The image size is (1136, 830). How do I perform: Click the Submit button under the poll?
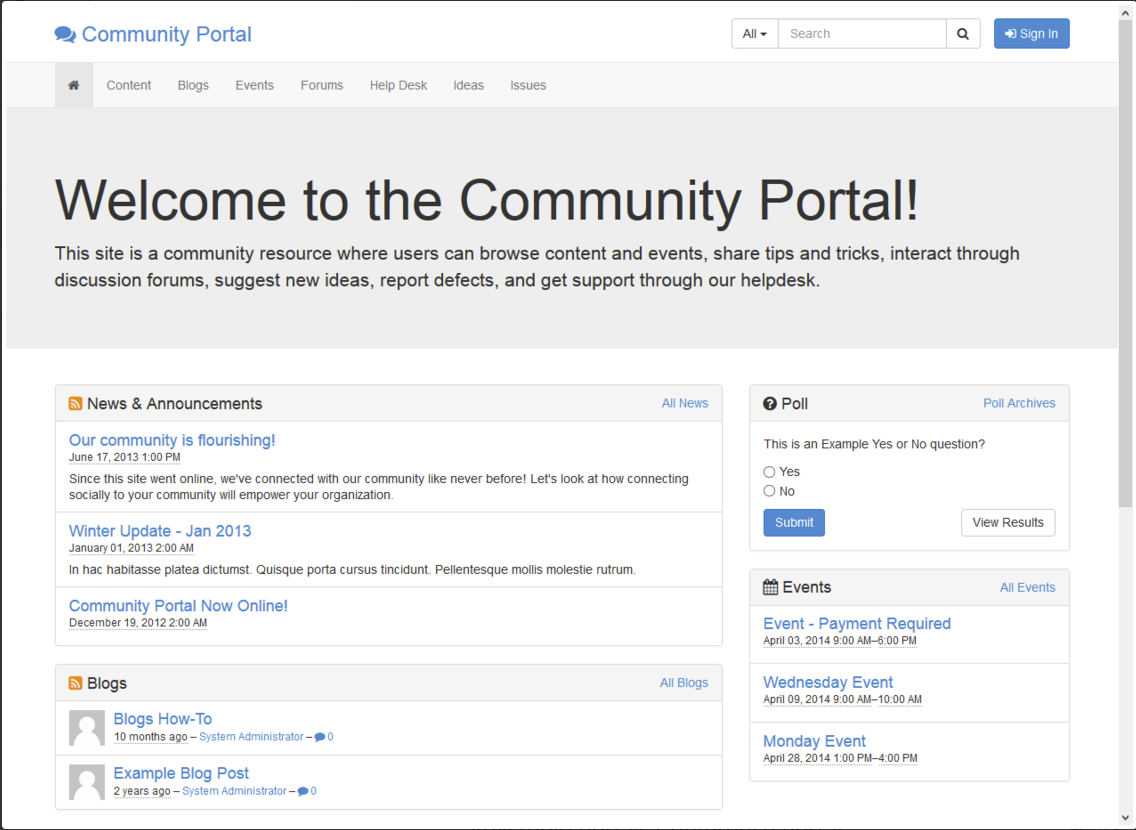[794, 522]
